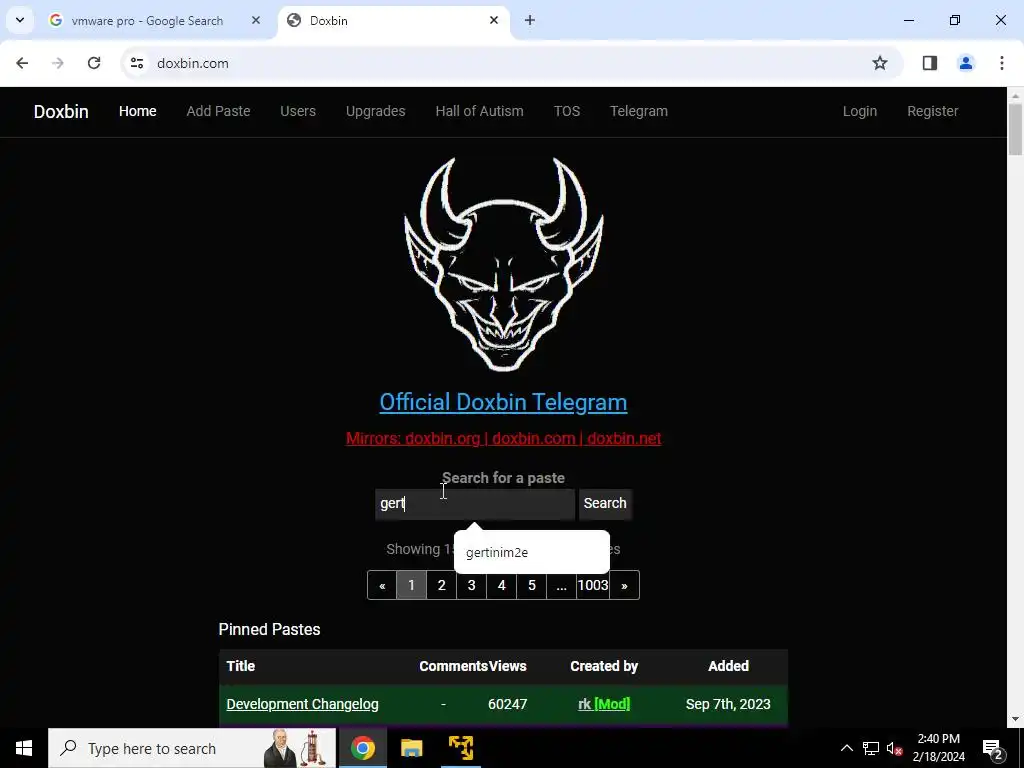Open the yellow taskbar app icon

(460, 748)
